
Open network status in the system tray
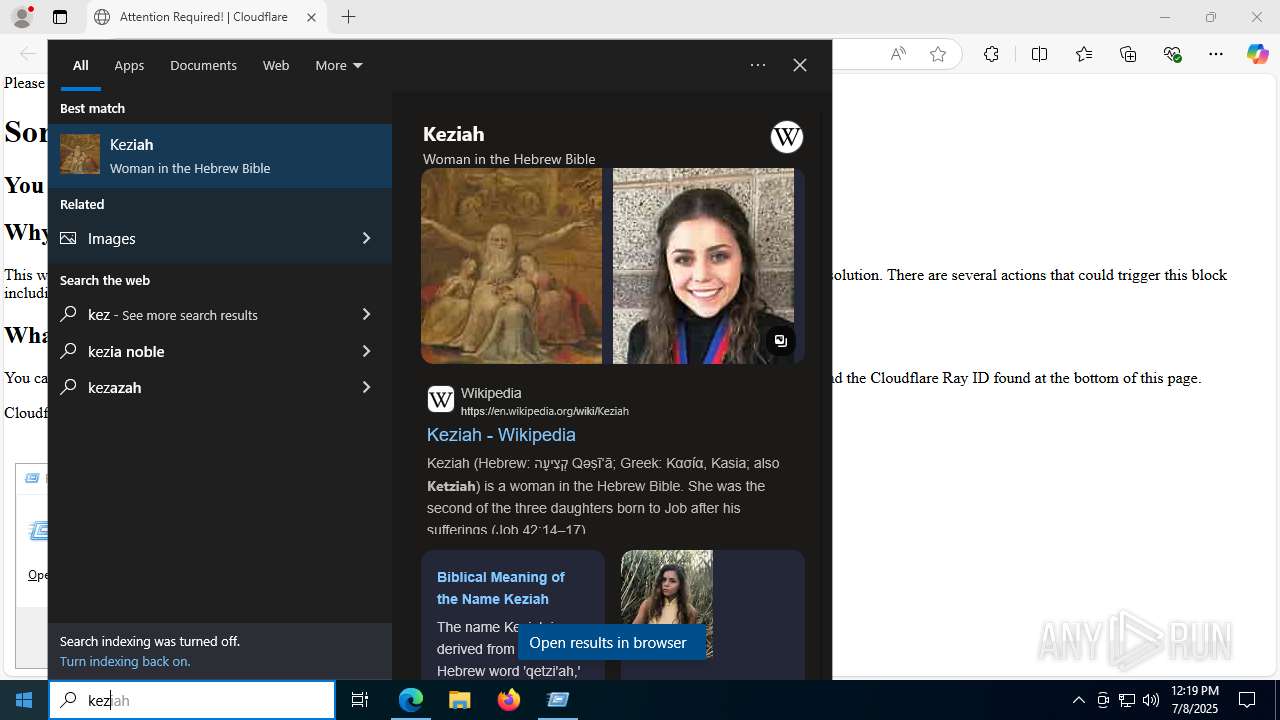[x=1127, y=700]
